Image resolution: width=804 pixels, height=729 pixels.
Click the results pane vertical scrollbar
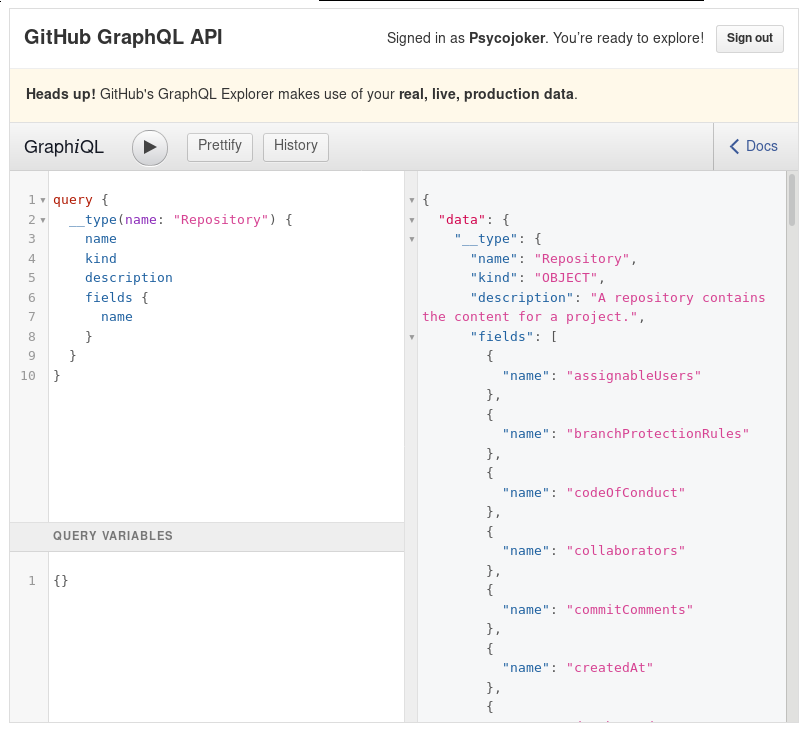point(792,200)
